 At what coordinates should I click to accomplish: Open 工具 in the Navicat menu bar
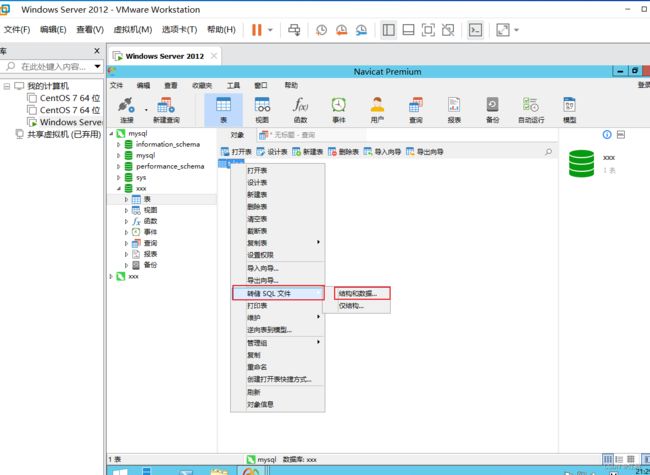[x=233, y=85]
